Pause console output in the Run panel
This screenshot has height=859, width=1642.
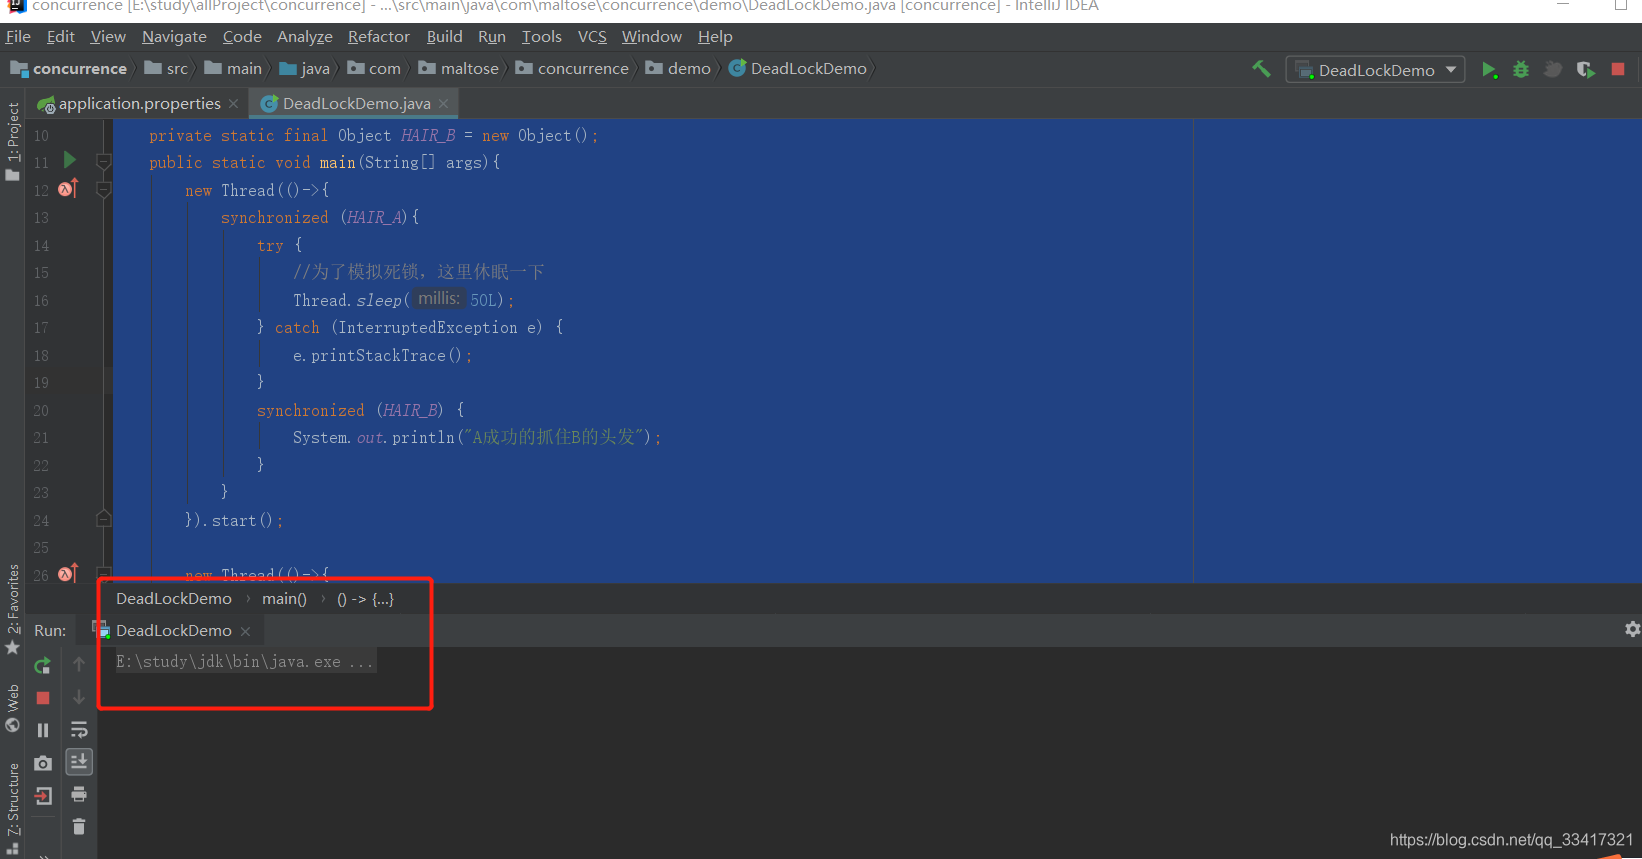pos(43,730)
